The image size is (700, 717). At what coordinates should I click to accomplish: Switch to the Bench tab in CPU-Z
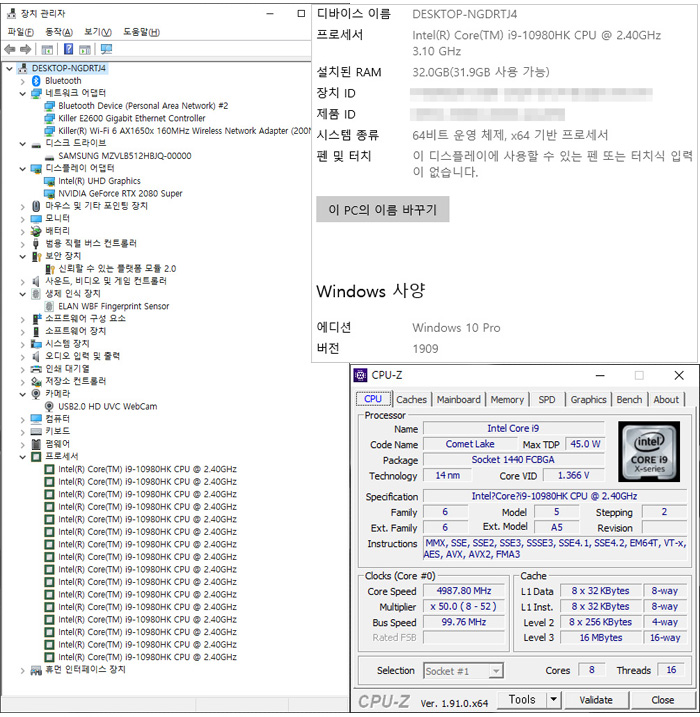click(x=629, y=400)
